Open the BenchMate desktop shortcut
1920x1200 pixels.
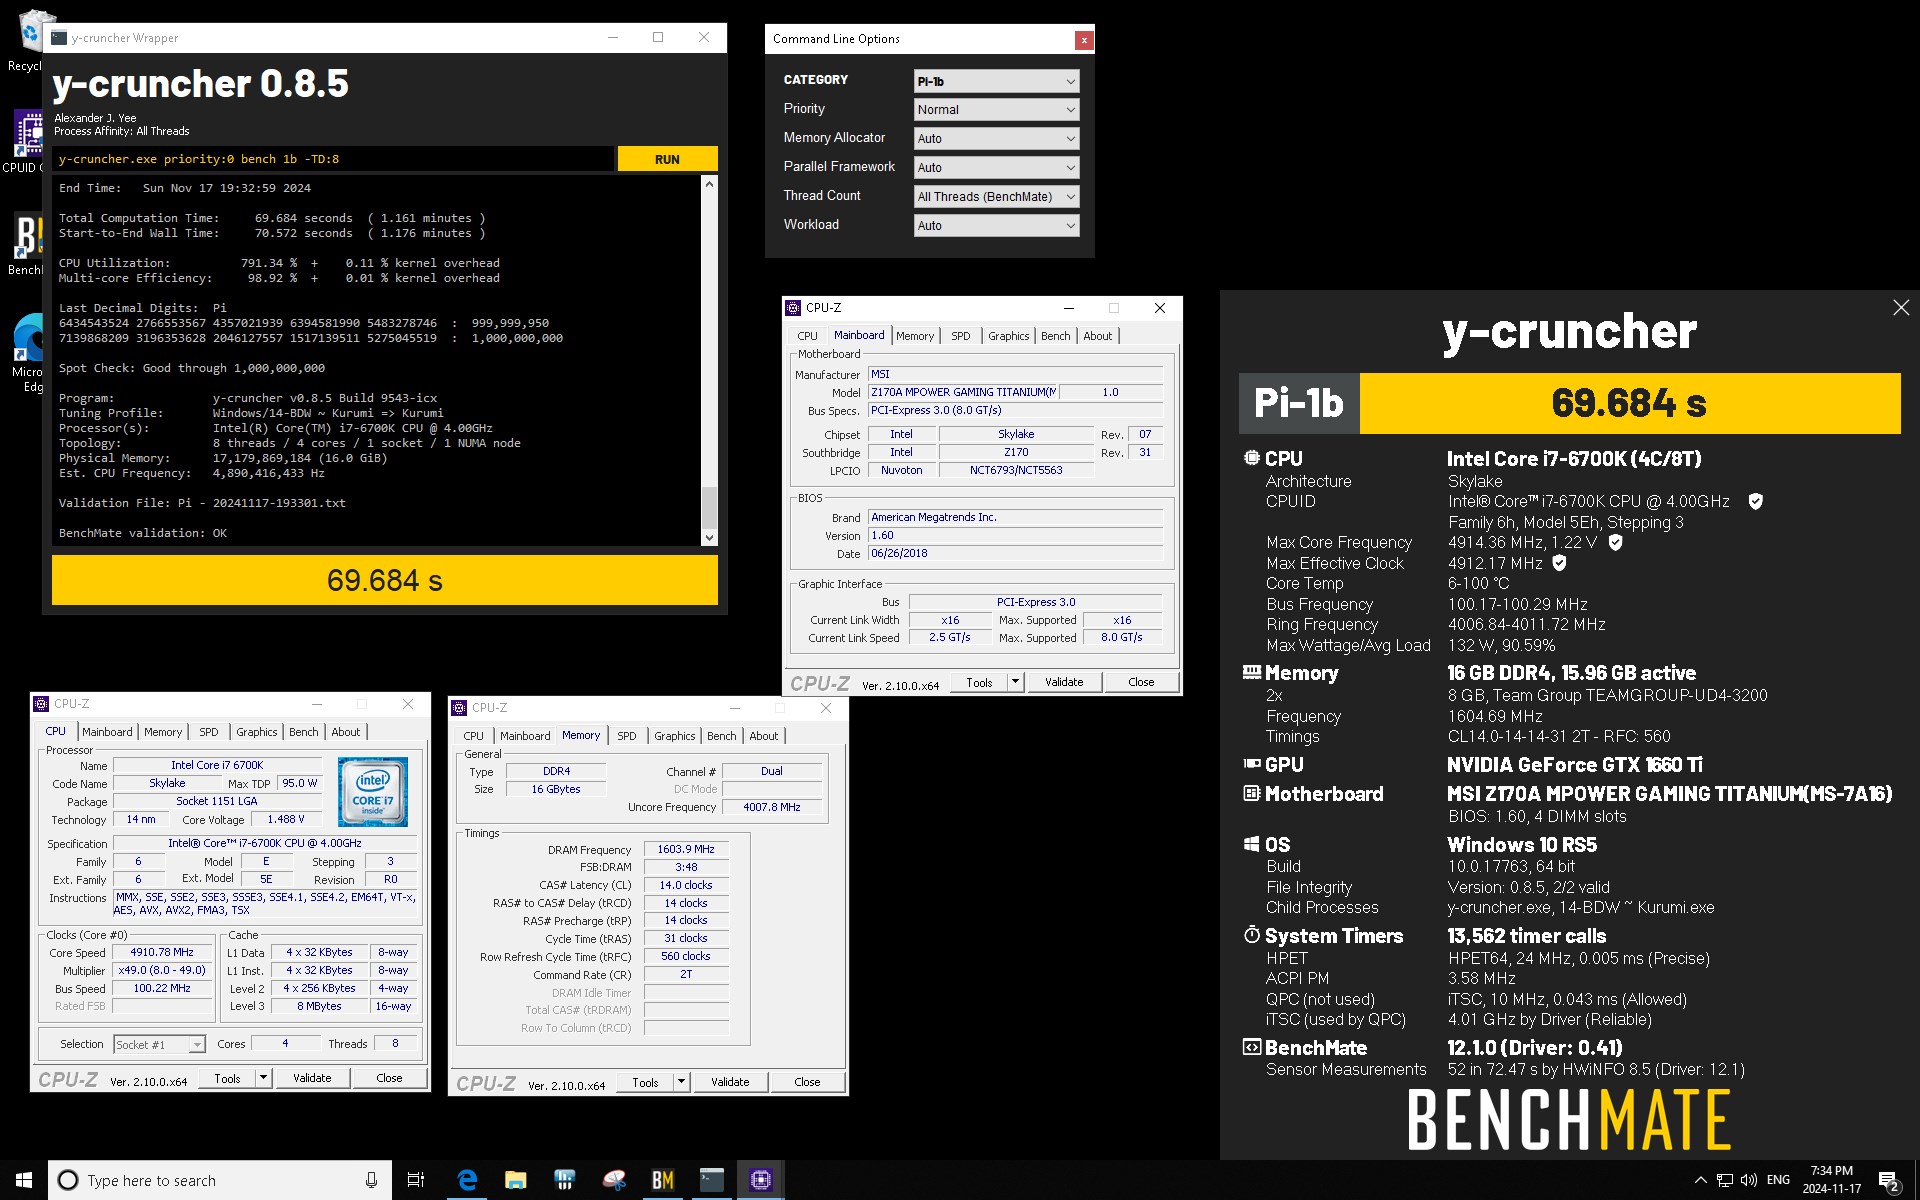pos(26,245)
